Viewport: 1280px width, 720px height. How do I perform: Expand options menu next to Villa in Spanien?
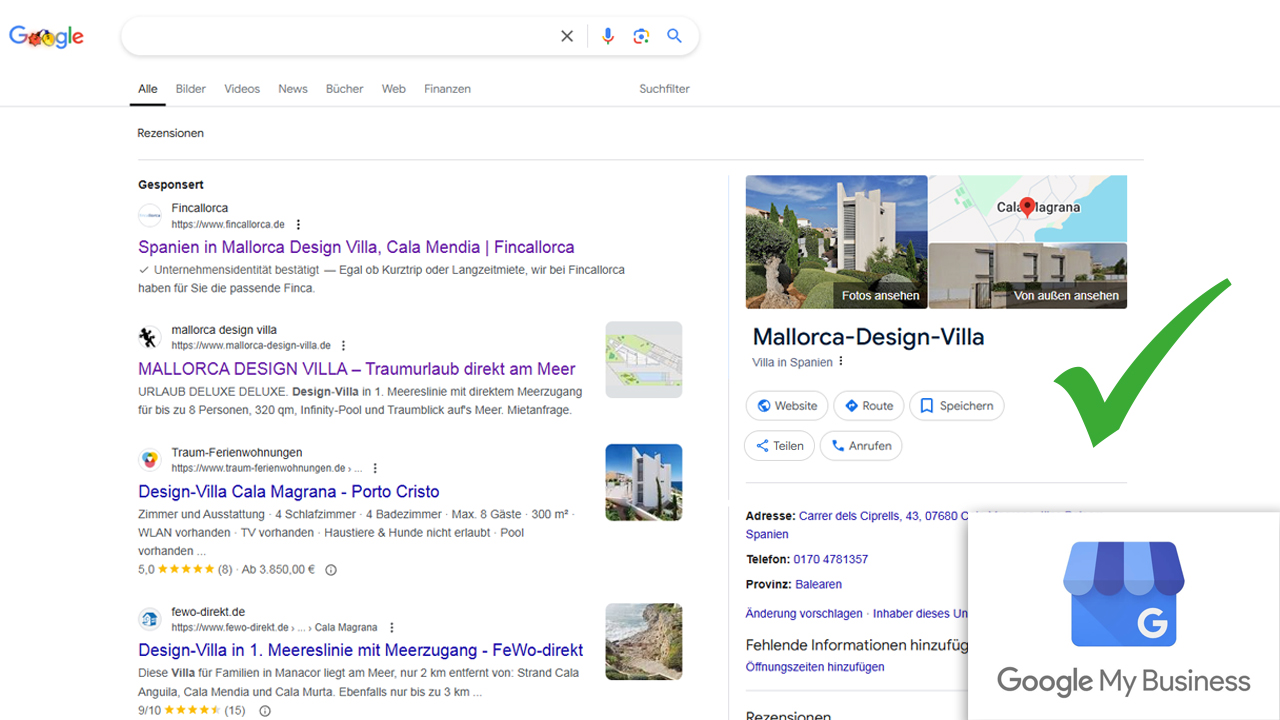click(x=841, y=362)
